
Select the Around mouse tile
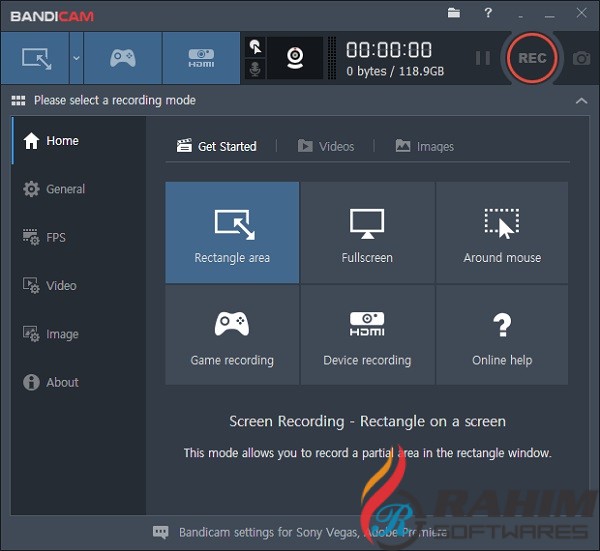(502, 233)
